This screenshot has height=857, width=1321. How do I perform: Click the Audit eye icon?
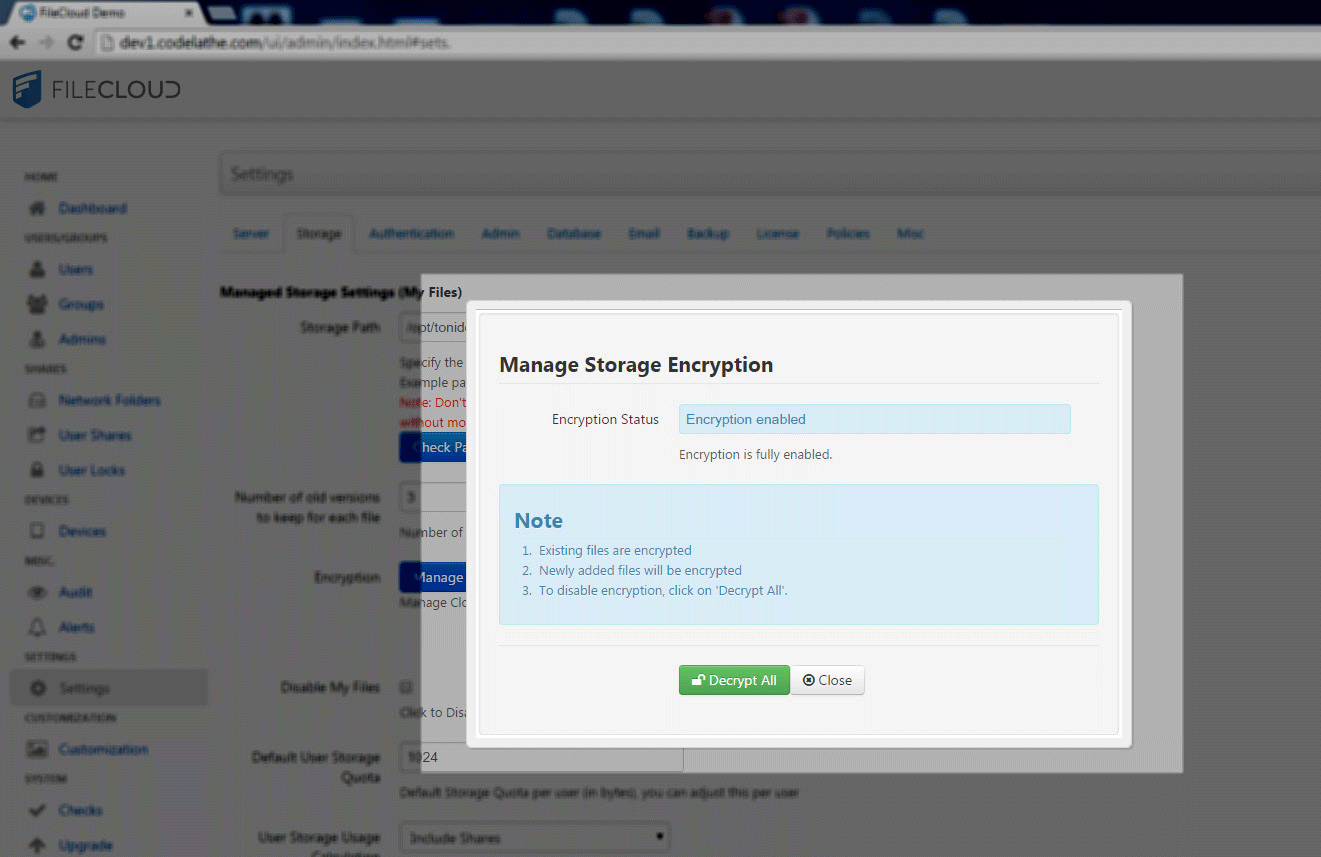pyautogui.click(x=37, y=593)
